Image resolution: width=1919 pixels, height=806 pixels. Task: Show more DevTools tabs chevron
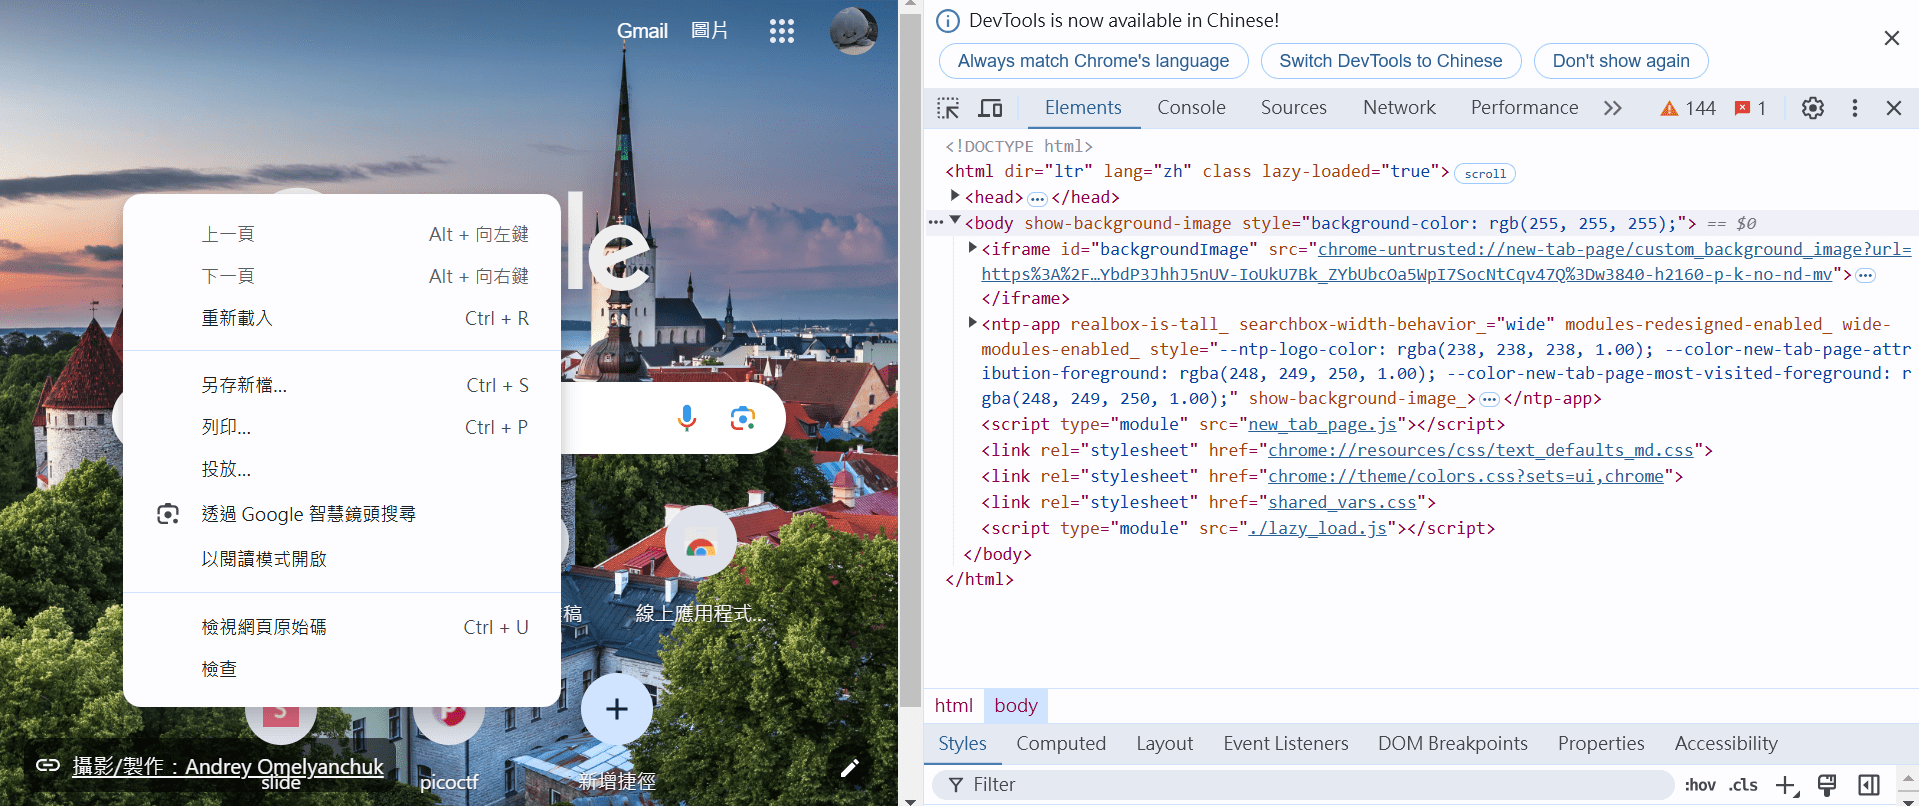coord(1613,108)
